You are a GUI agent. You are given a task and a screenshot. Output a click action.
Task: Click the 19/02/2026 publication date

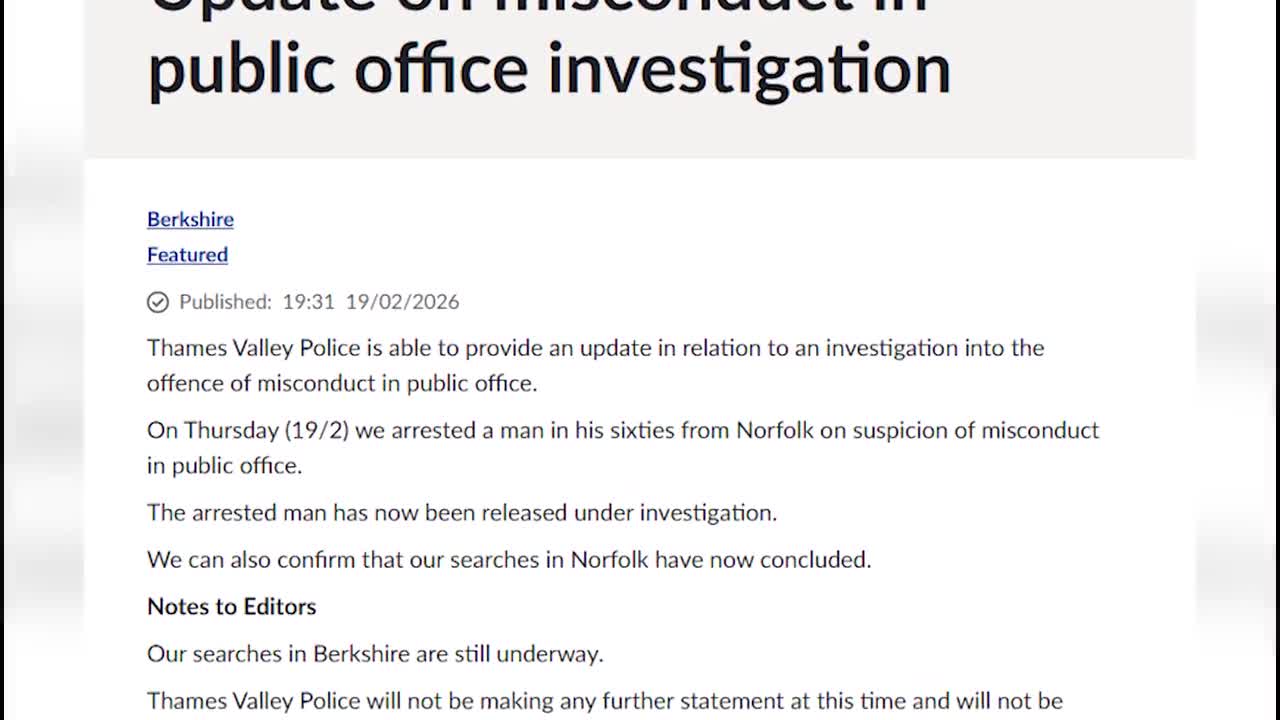click(402, 302)
